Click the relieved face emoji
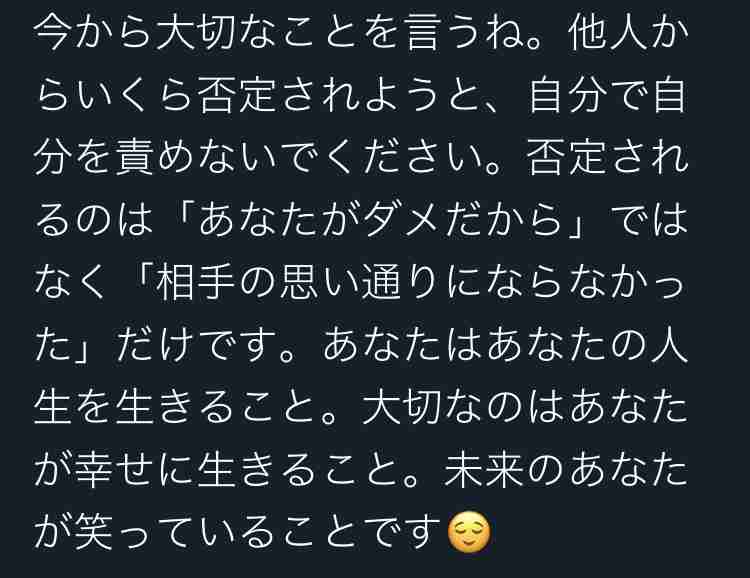 coord(468,532)
